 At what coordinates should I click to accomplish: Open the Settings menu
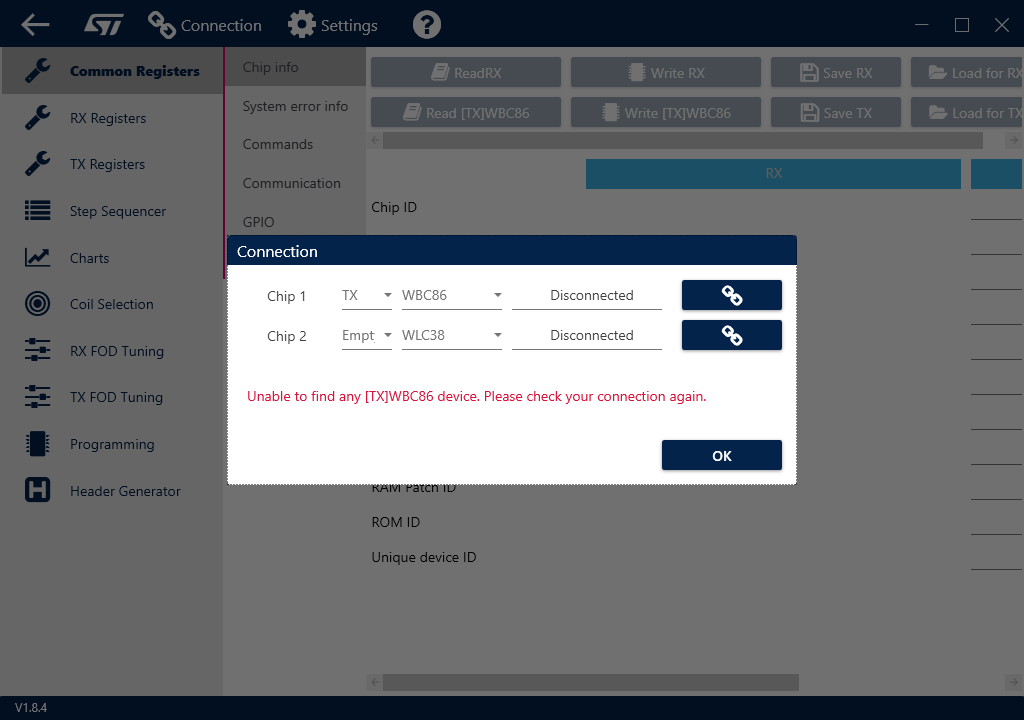[x=332, y=24]
